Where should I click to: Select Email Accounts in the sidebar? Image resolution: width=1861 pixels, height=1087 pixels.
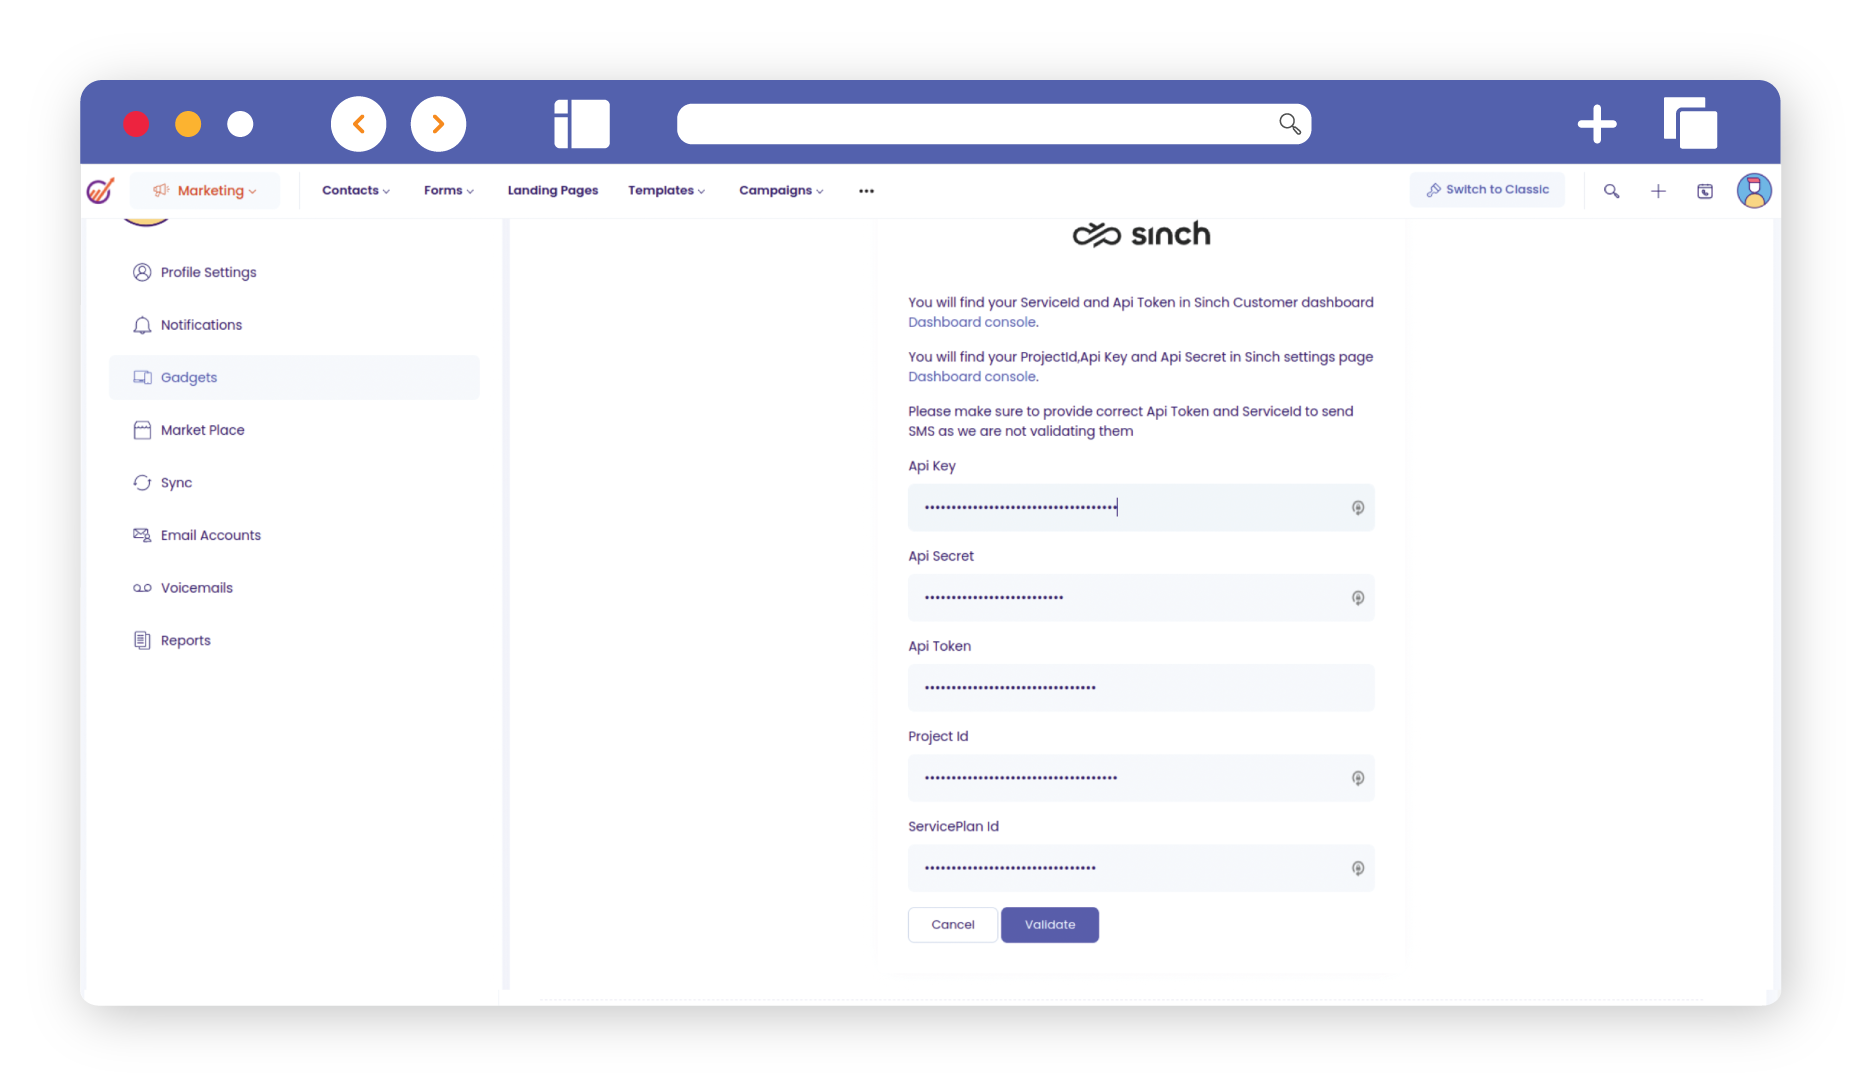(x=210, y=535)
